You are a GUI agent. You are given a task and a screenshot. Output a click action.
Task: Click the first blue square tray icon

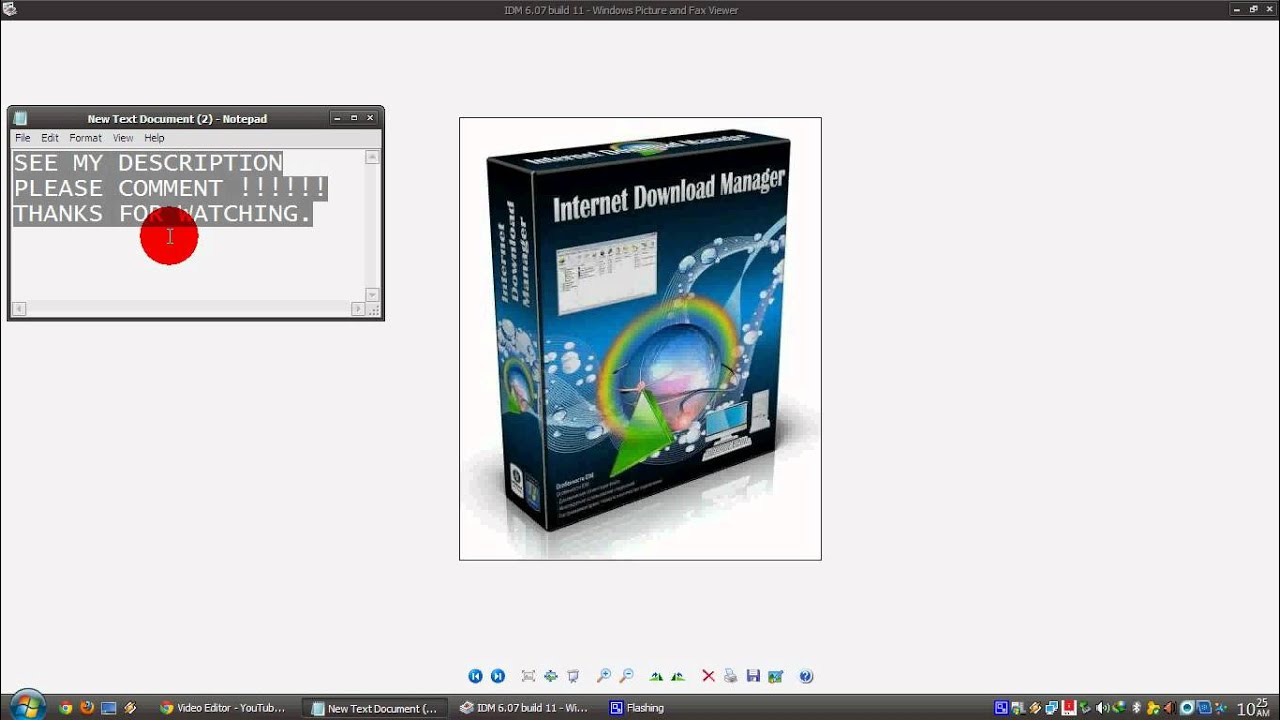[x=1001, y=708]
